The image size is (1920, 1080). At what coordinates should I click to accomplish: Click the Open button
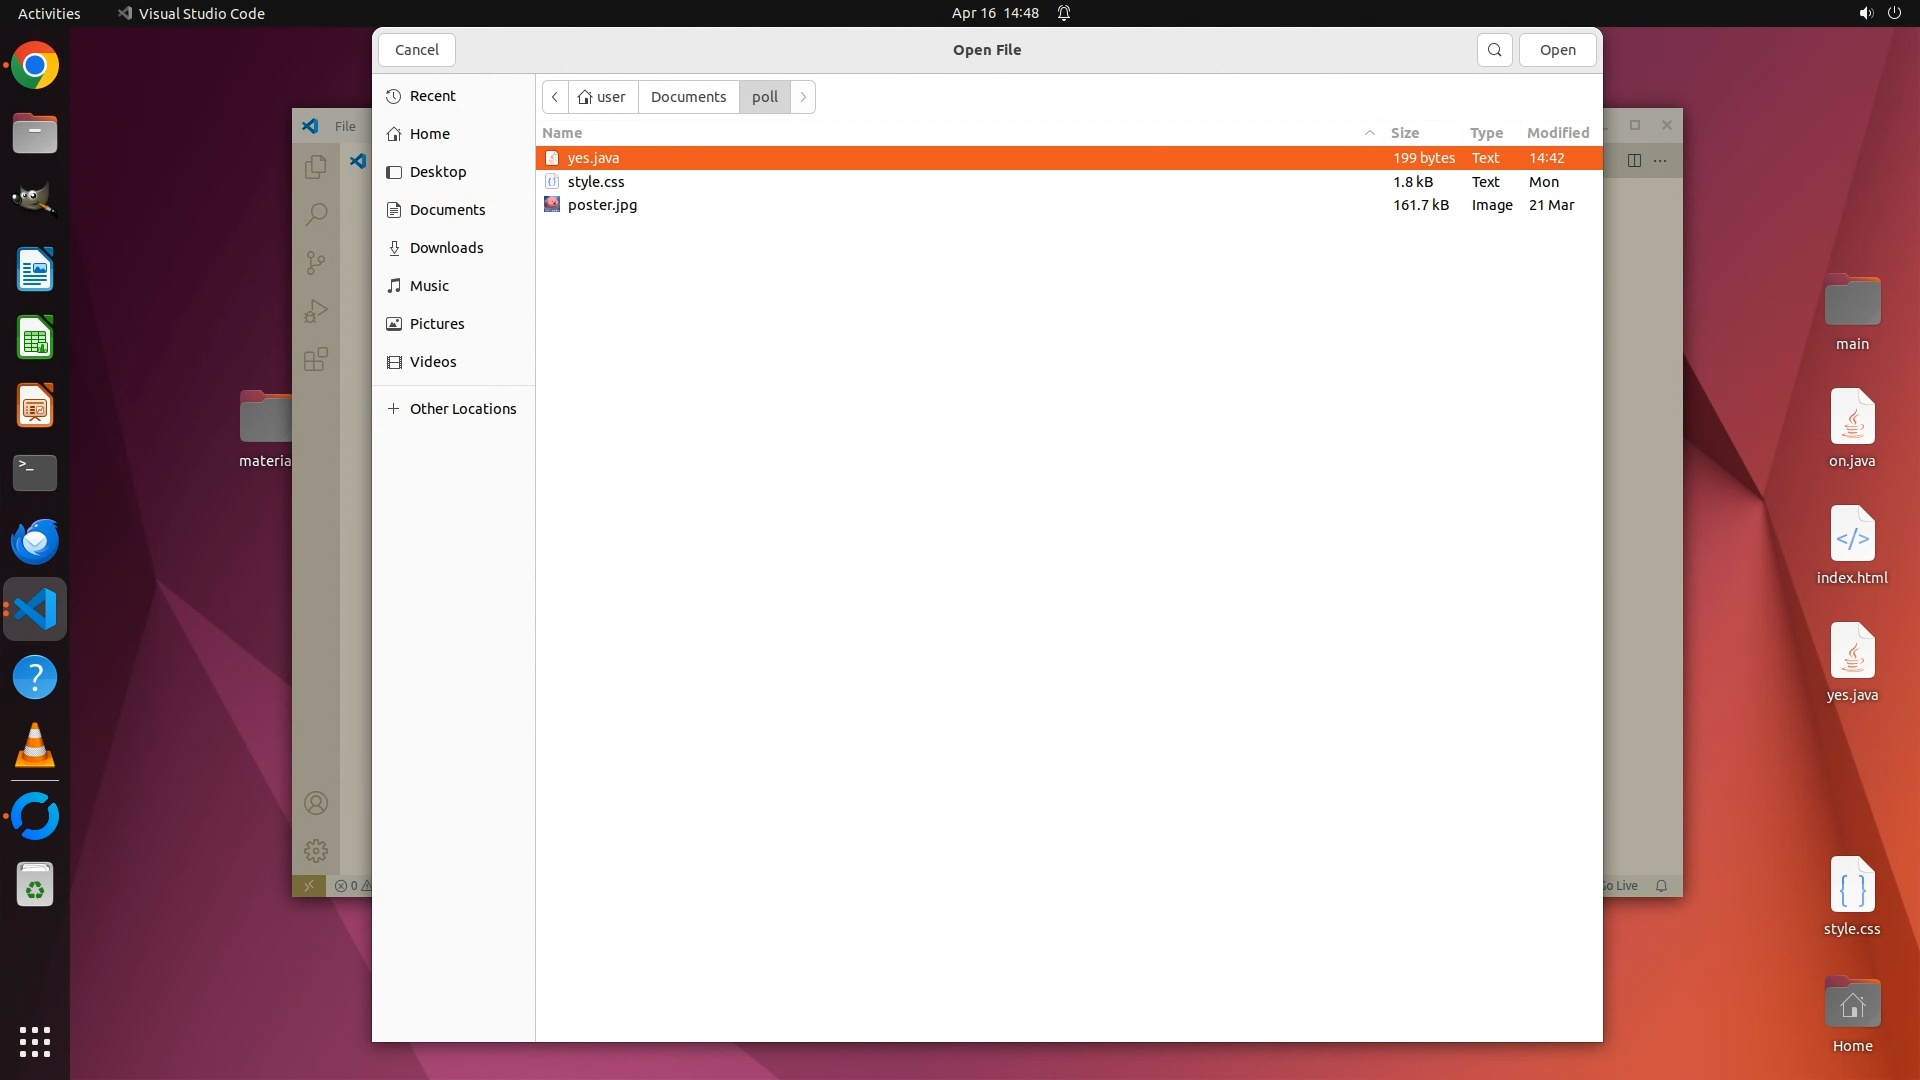pyautogui.click(x=1557, y=50)
